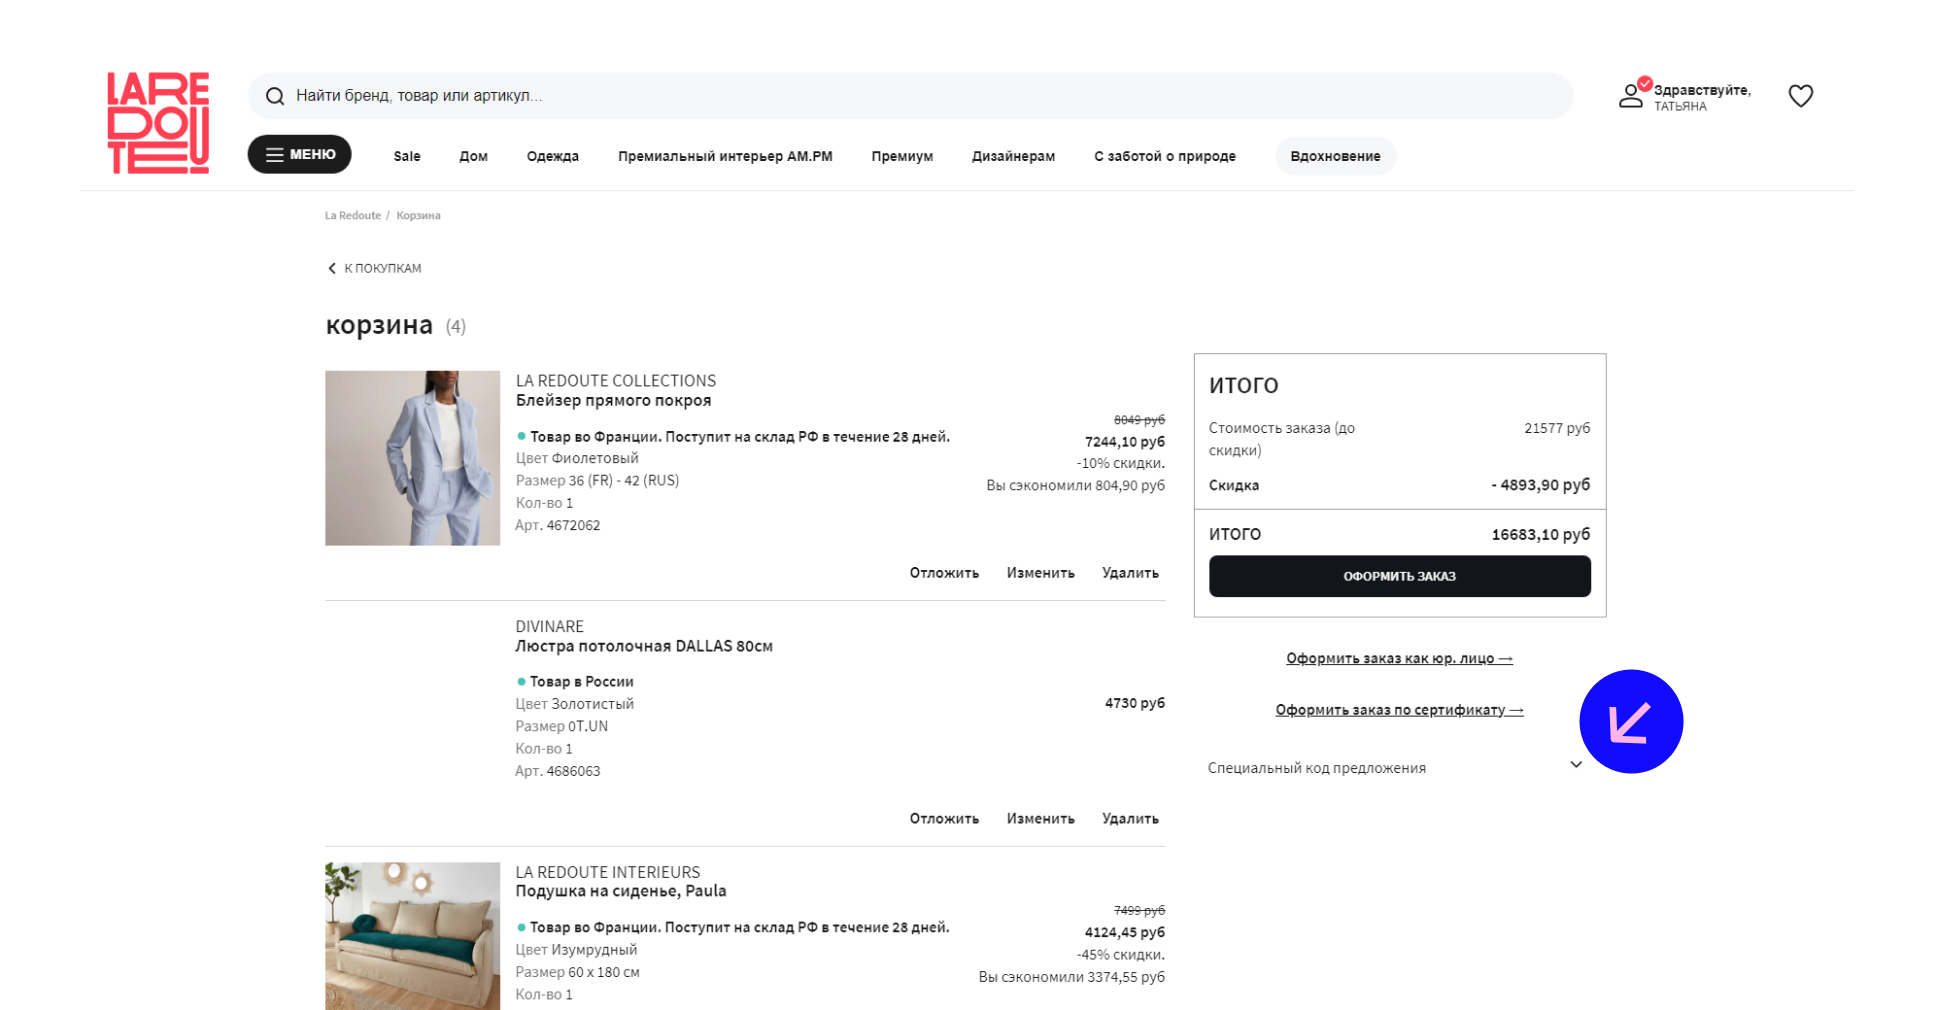
Task: Click Изменить for the blazer
Action: [1041, 573]
